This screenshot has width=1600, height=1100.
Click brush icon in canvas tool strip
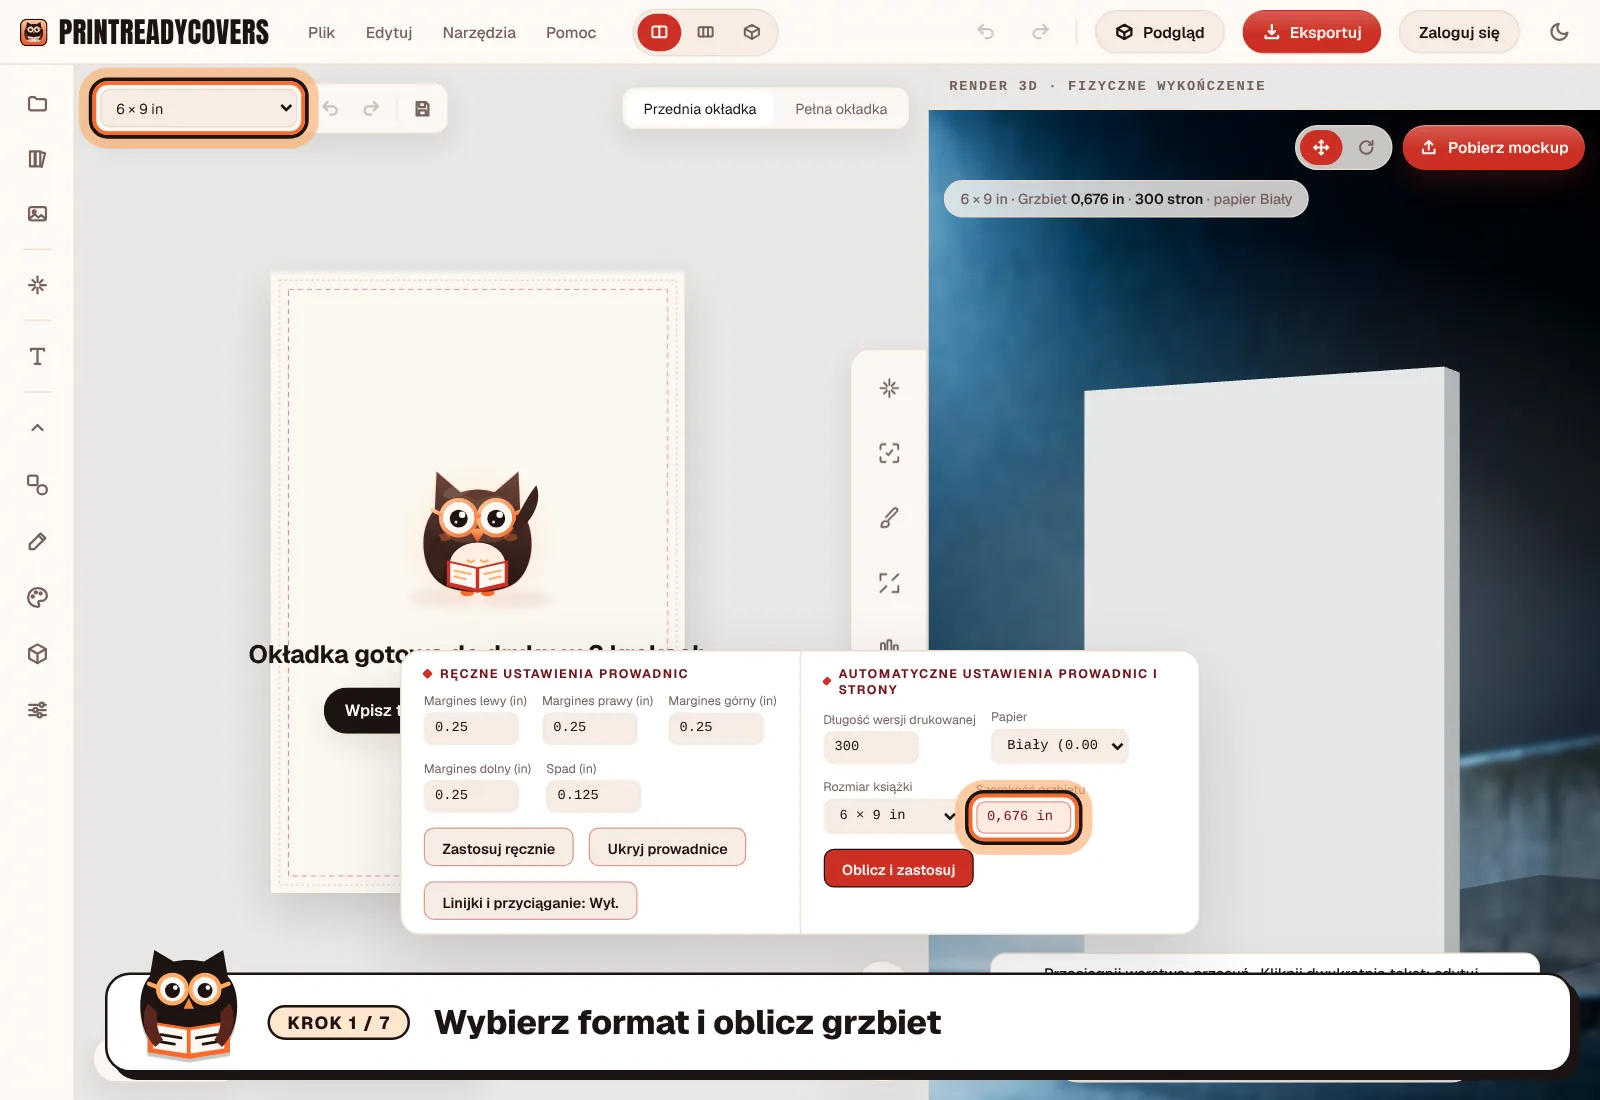(x=889, y=518)
